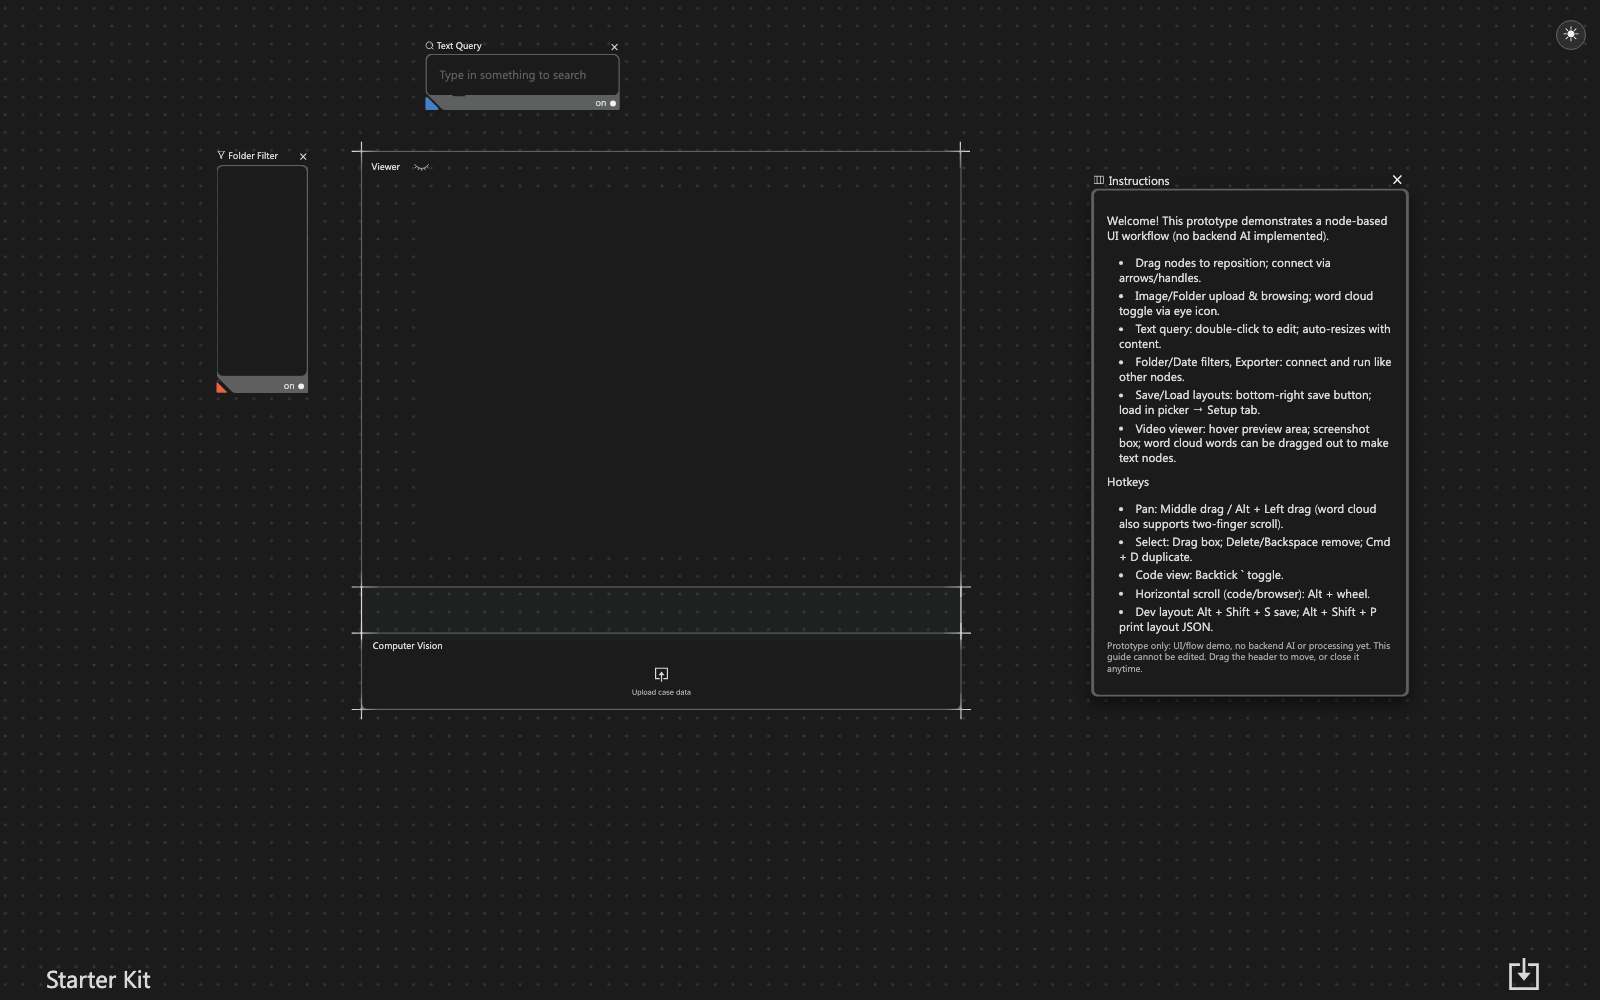This screenshot has height=1000, width=1600.
Task: Click the Computer Vision section title
Action: [x=407, y=646]
